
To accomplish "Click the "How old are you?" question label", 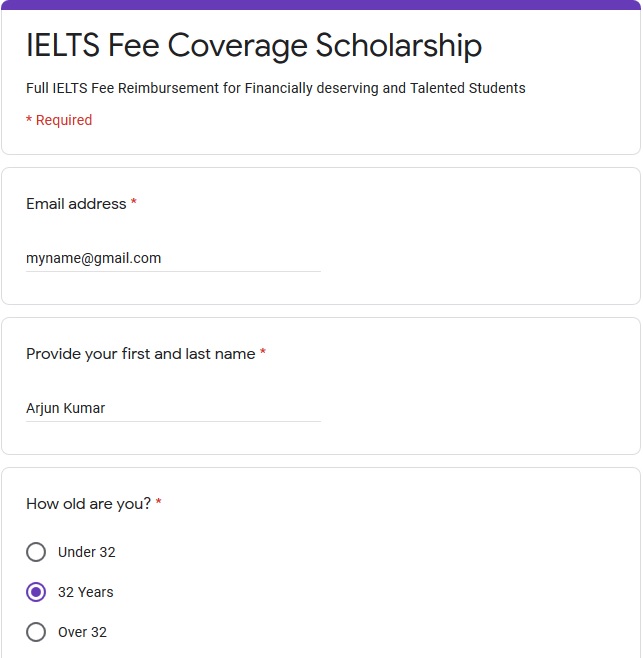I will (88, 504).
